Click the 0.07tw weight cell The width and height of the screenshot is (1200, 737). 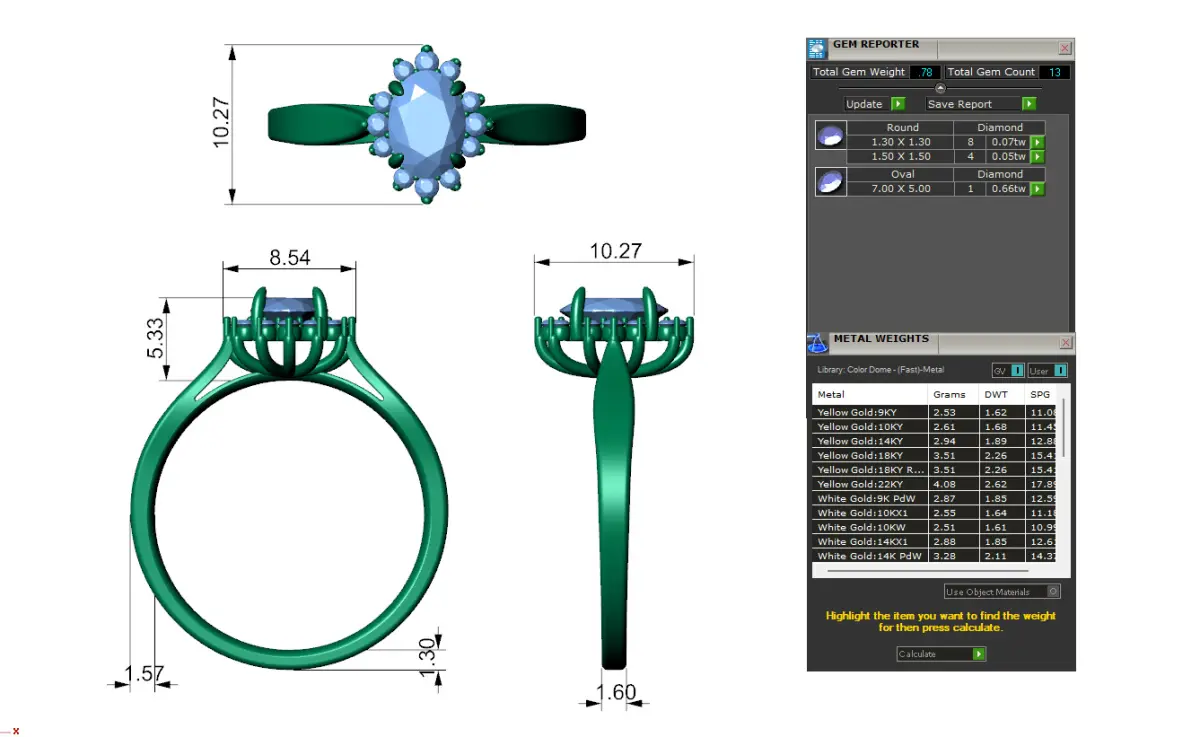(1010, 142)
